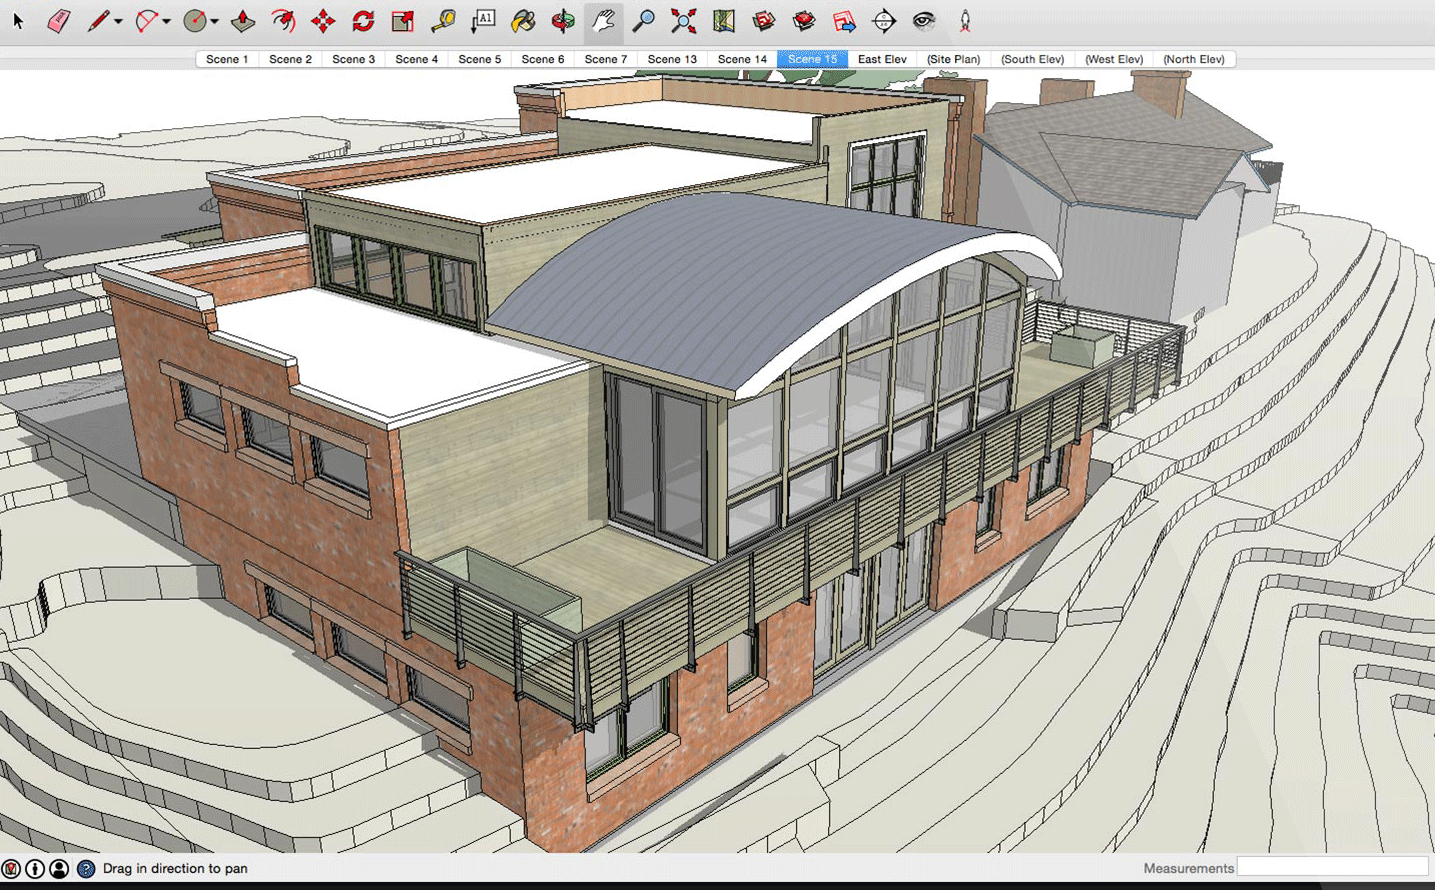The width and height of the screenshot is (1435, 890).
Task: Select the pink Eraser tool
Action: pyautogui.click(x=58, y=20)
